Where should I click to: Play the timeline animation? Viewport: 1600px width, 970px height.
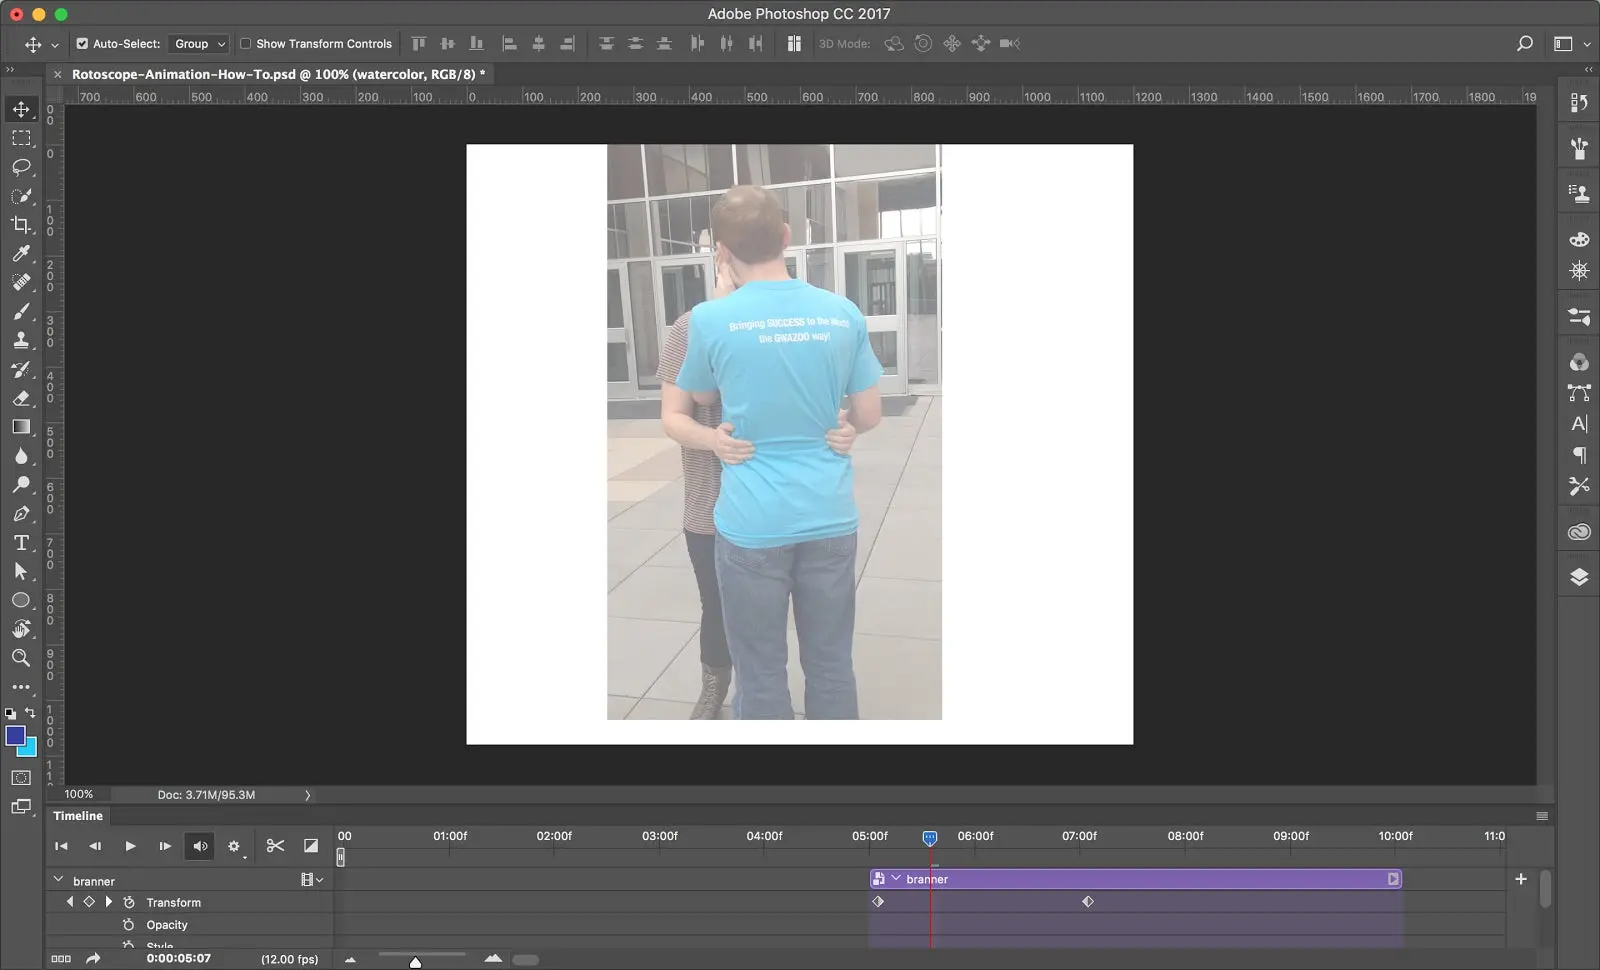[x=130, y=845]
